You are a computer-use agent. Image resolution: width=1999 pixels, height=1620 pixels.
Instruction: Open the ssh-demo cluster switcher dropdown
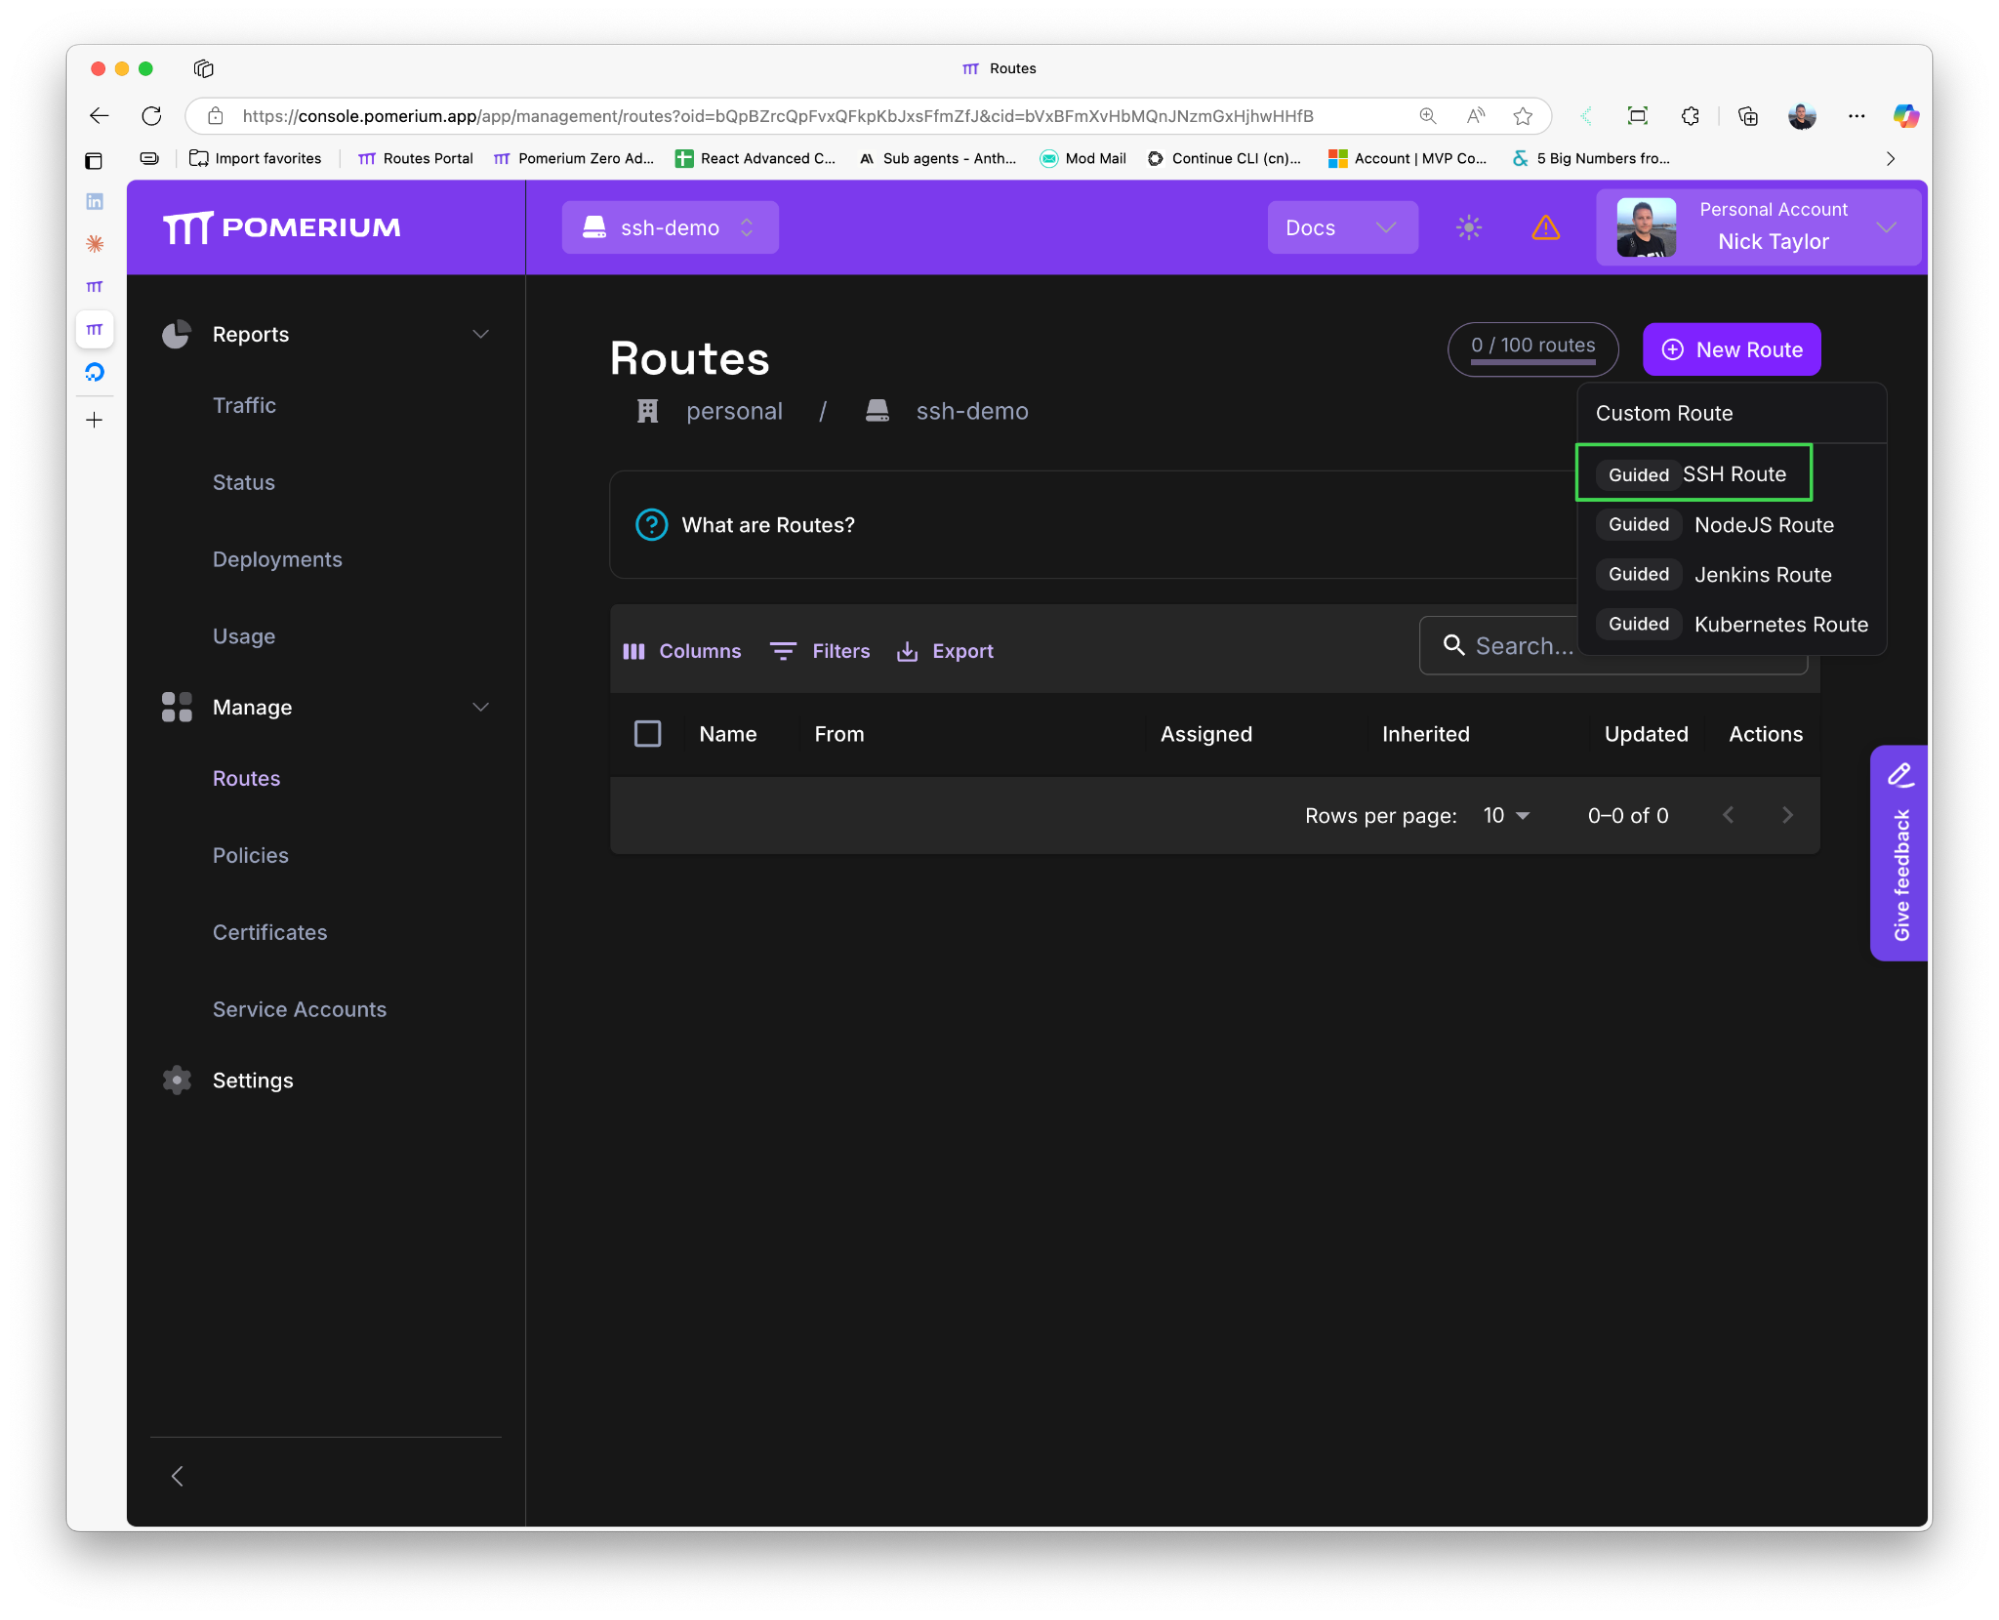669,227
